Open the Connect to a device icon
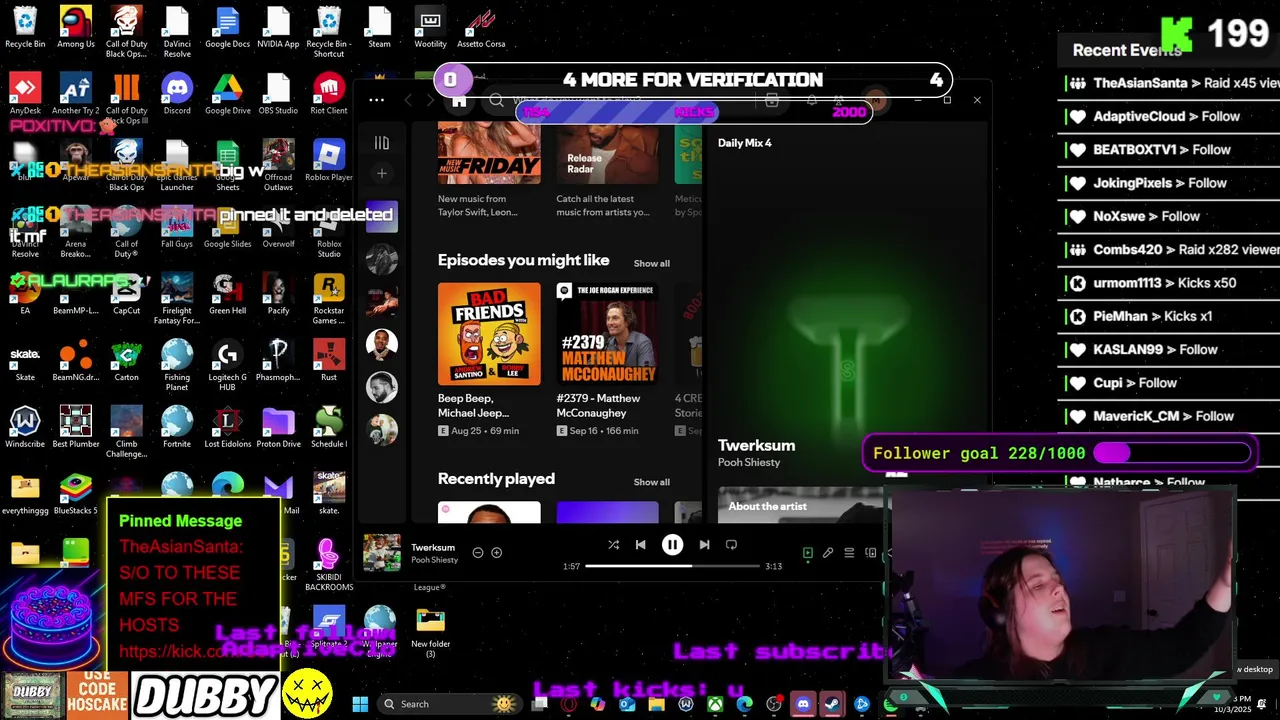The image size is (1280, 720). [870, 553]
